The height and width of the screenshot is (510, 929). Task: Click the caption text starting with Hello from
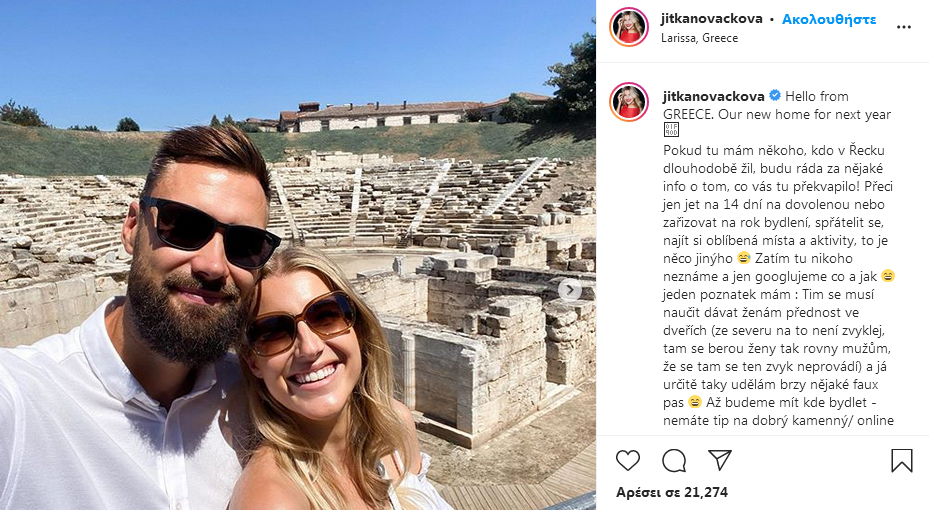[777, 105]
